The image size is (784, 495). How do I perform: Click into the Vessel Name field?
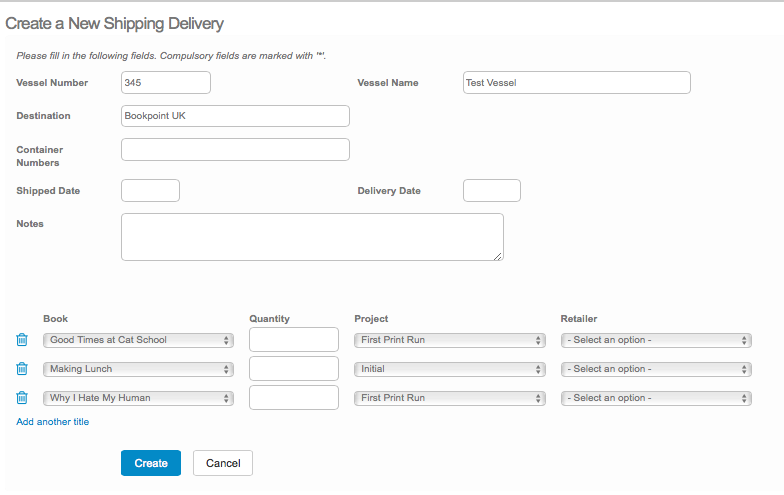[x=577, y=83]
